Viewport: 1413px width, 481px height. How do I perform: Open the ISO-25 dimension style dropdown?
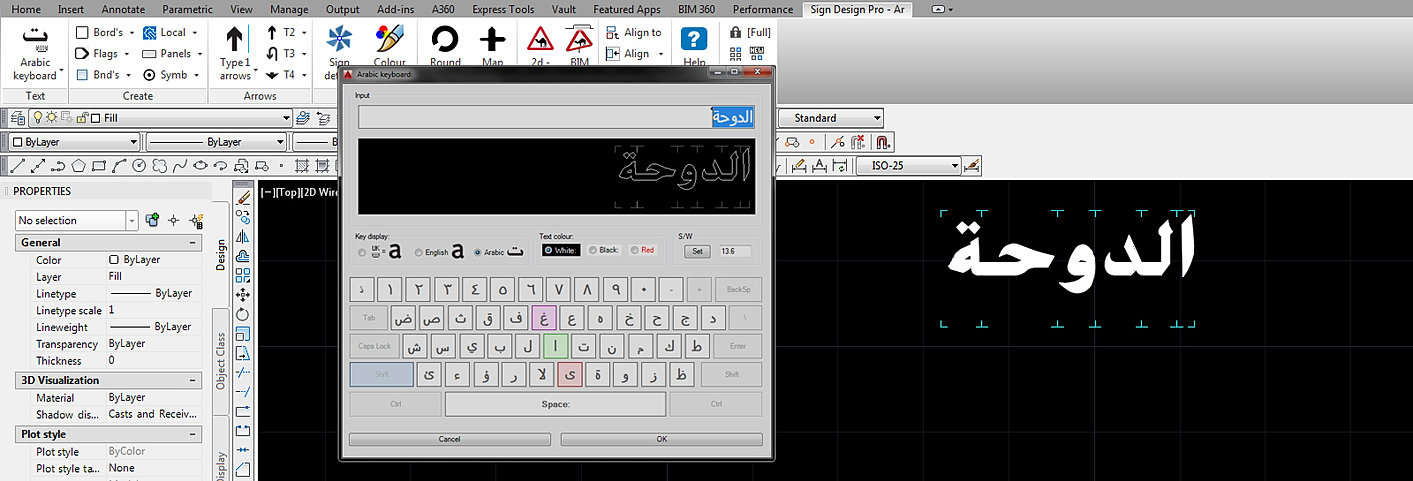tap(955, 166)
